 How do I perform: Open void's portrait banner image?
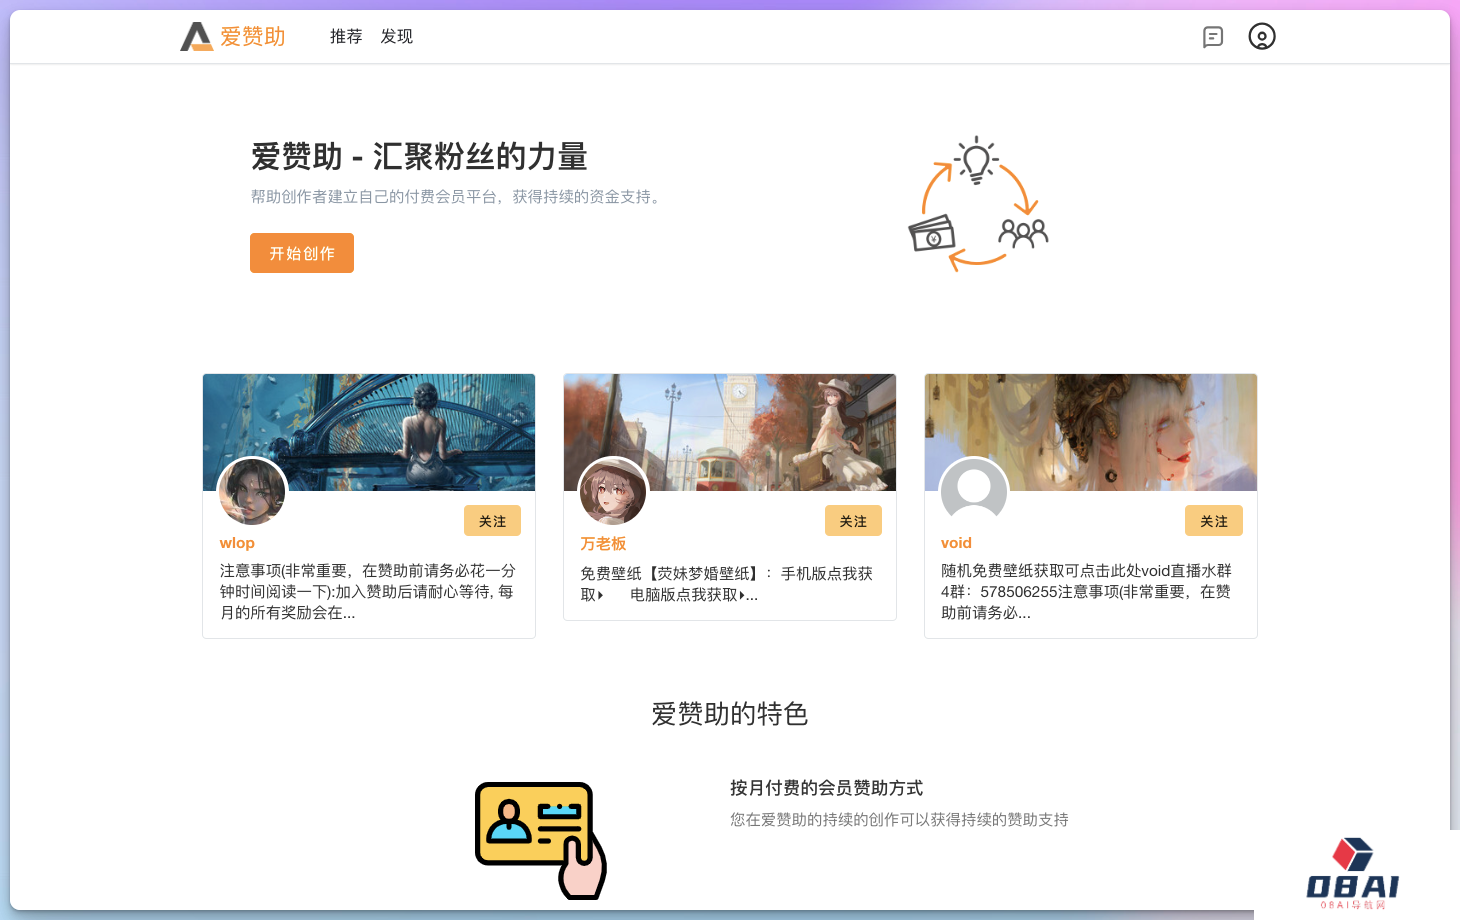coord(1091,432)
